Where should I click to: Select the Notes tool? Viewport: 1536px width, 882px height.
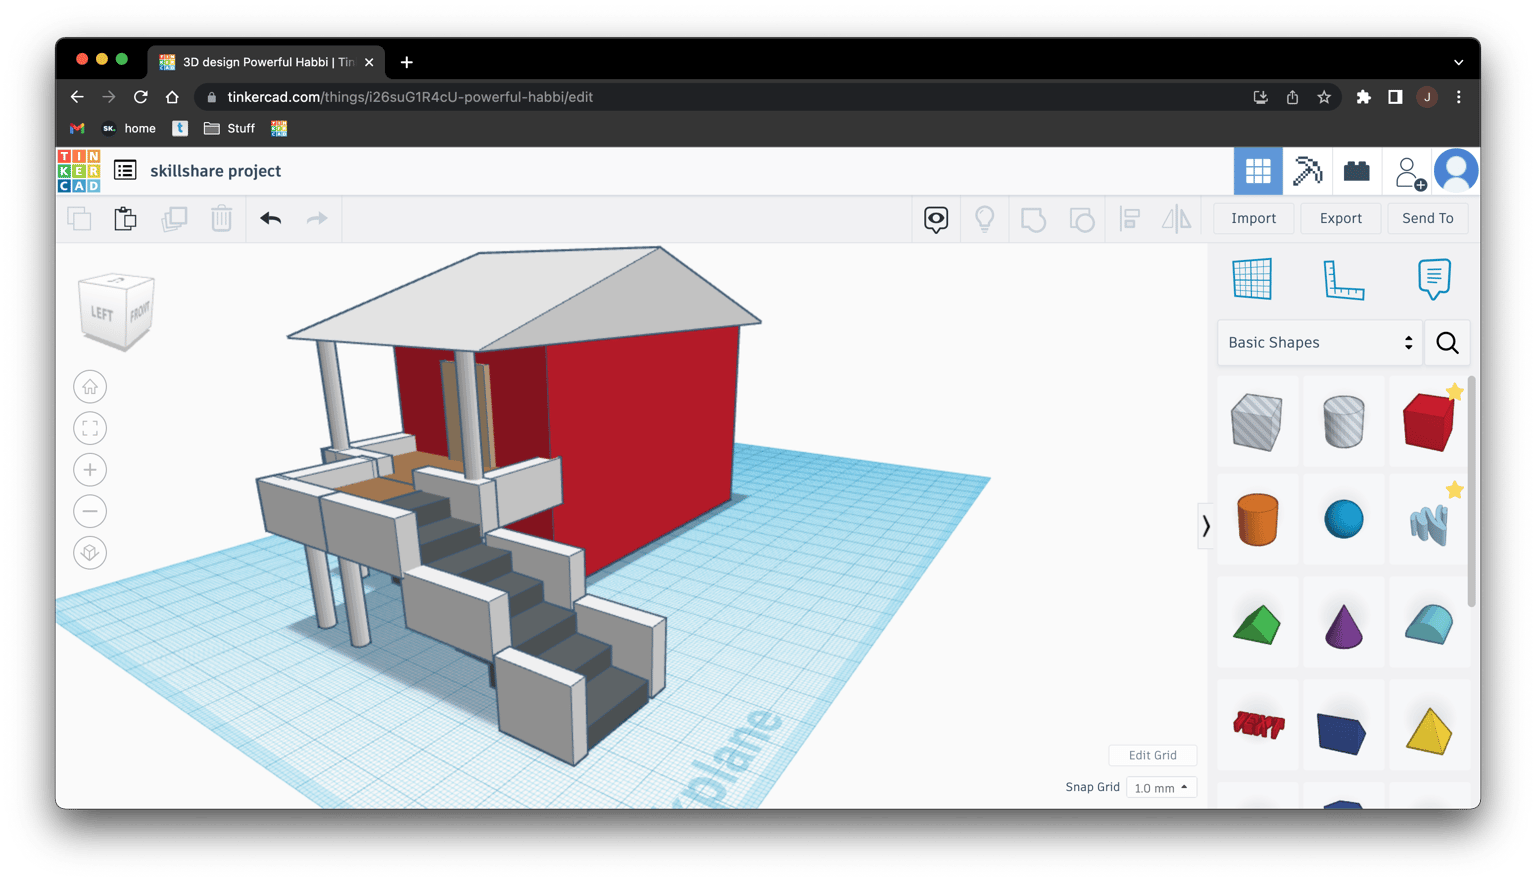1434,279
